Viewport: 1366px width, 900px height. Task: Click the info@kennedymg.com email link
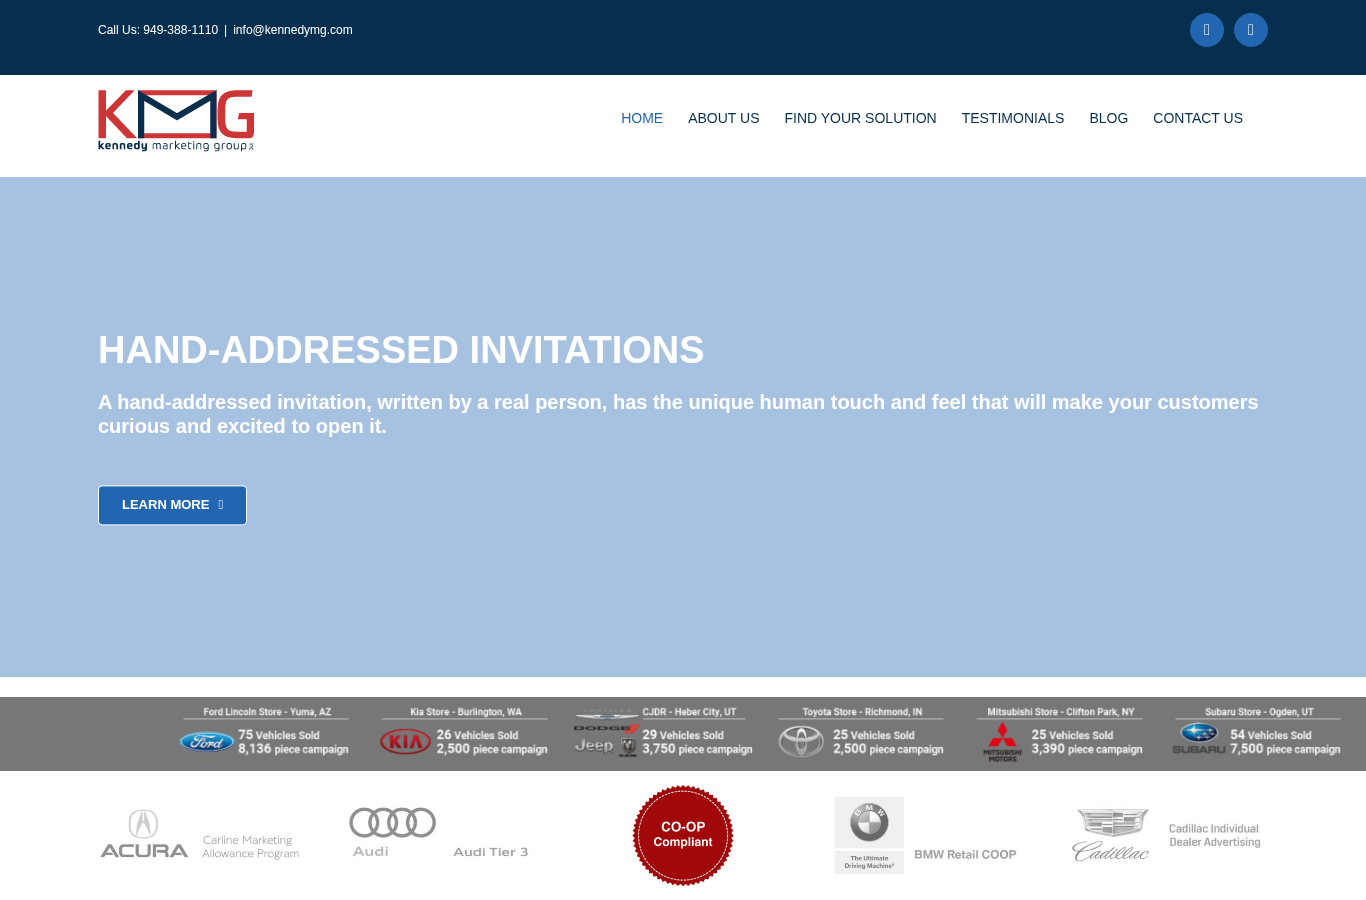click(x=293, y=30)
